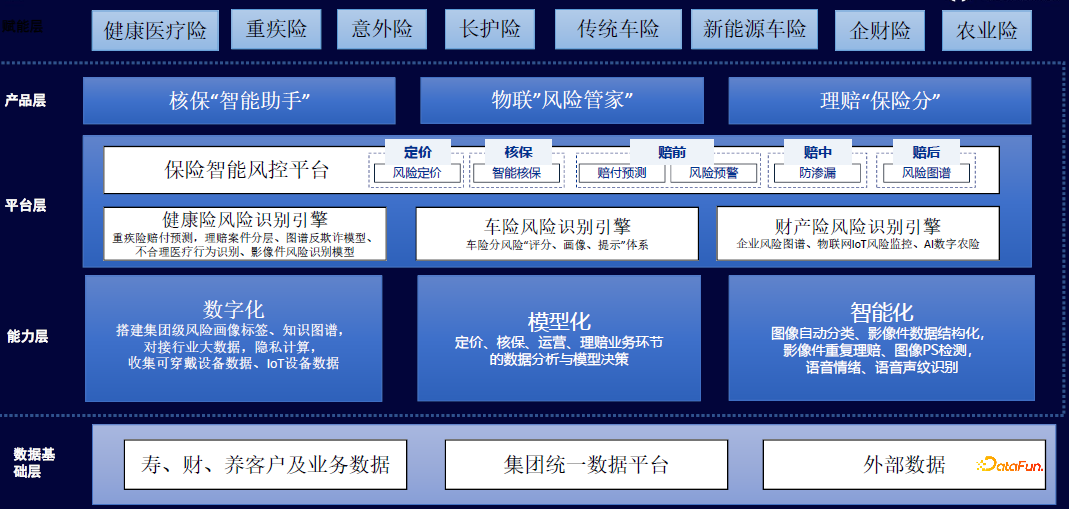The image size is (1069, 509).
Task: Click the 车险分风险"评分、画像、提示"体系 line
Action: [x=557, y=245]
